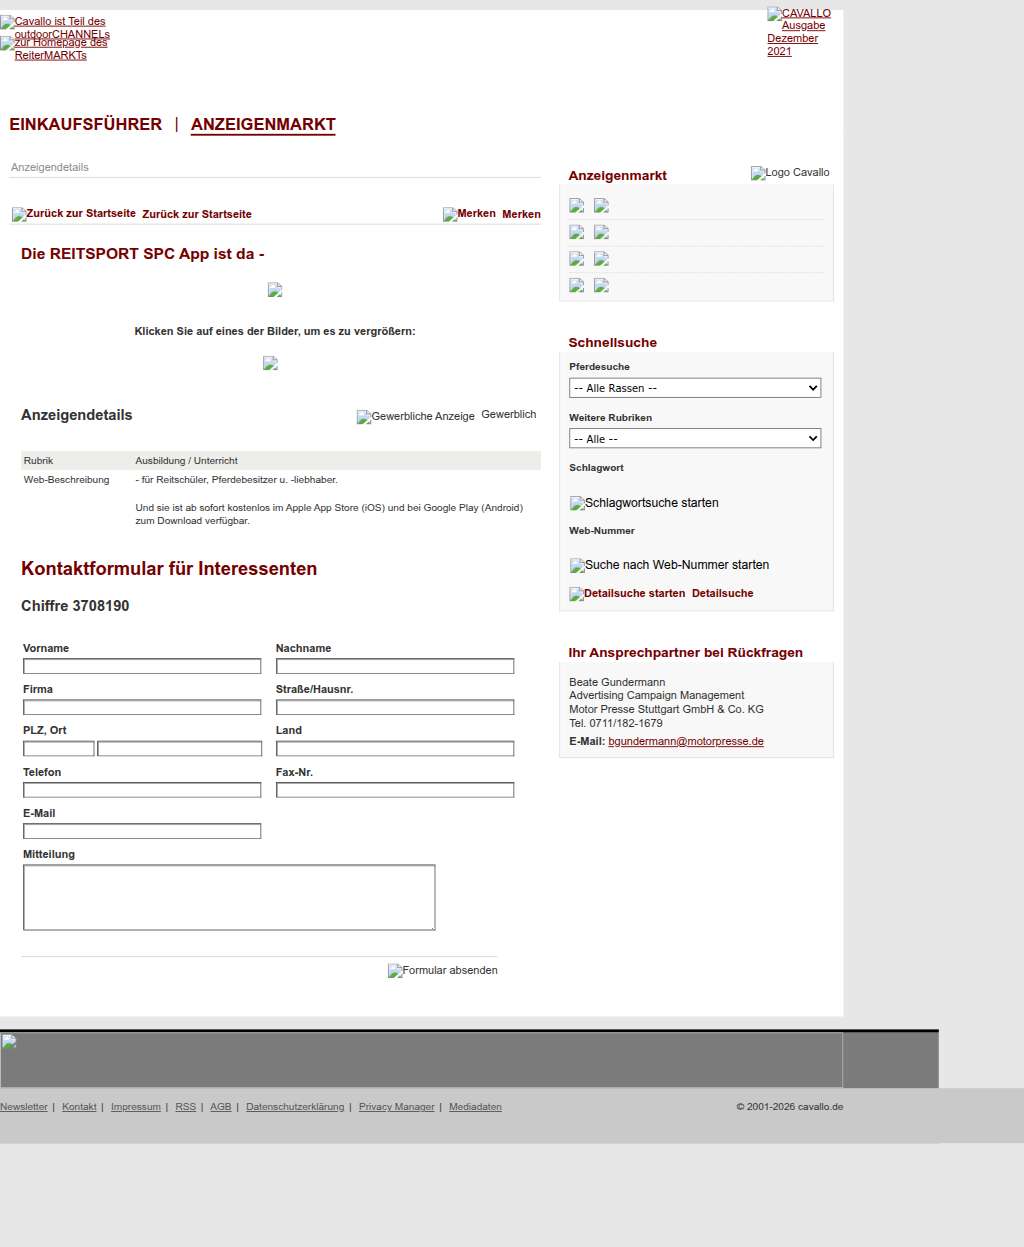
Task: Switch to the EINKAUFSFÜHRER tab
Action: (85, 125)
